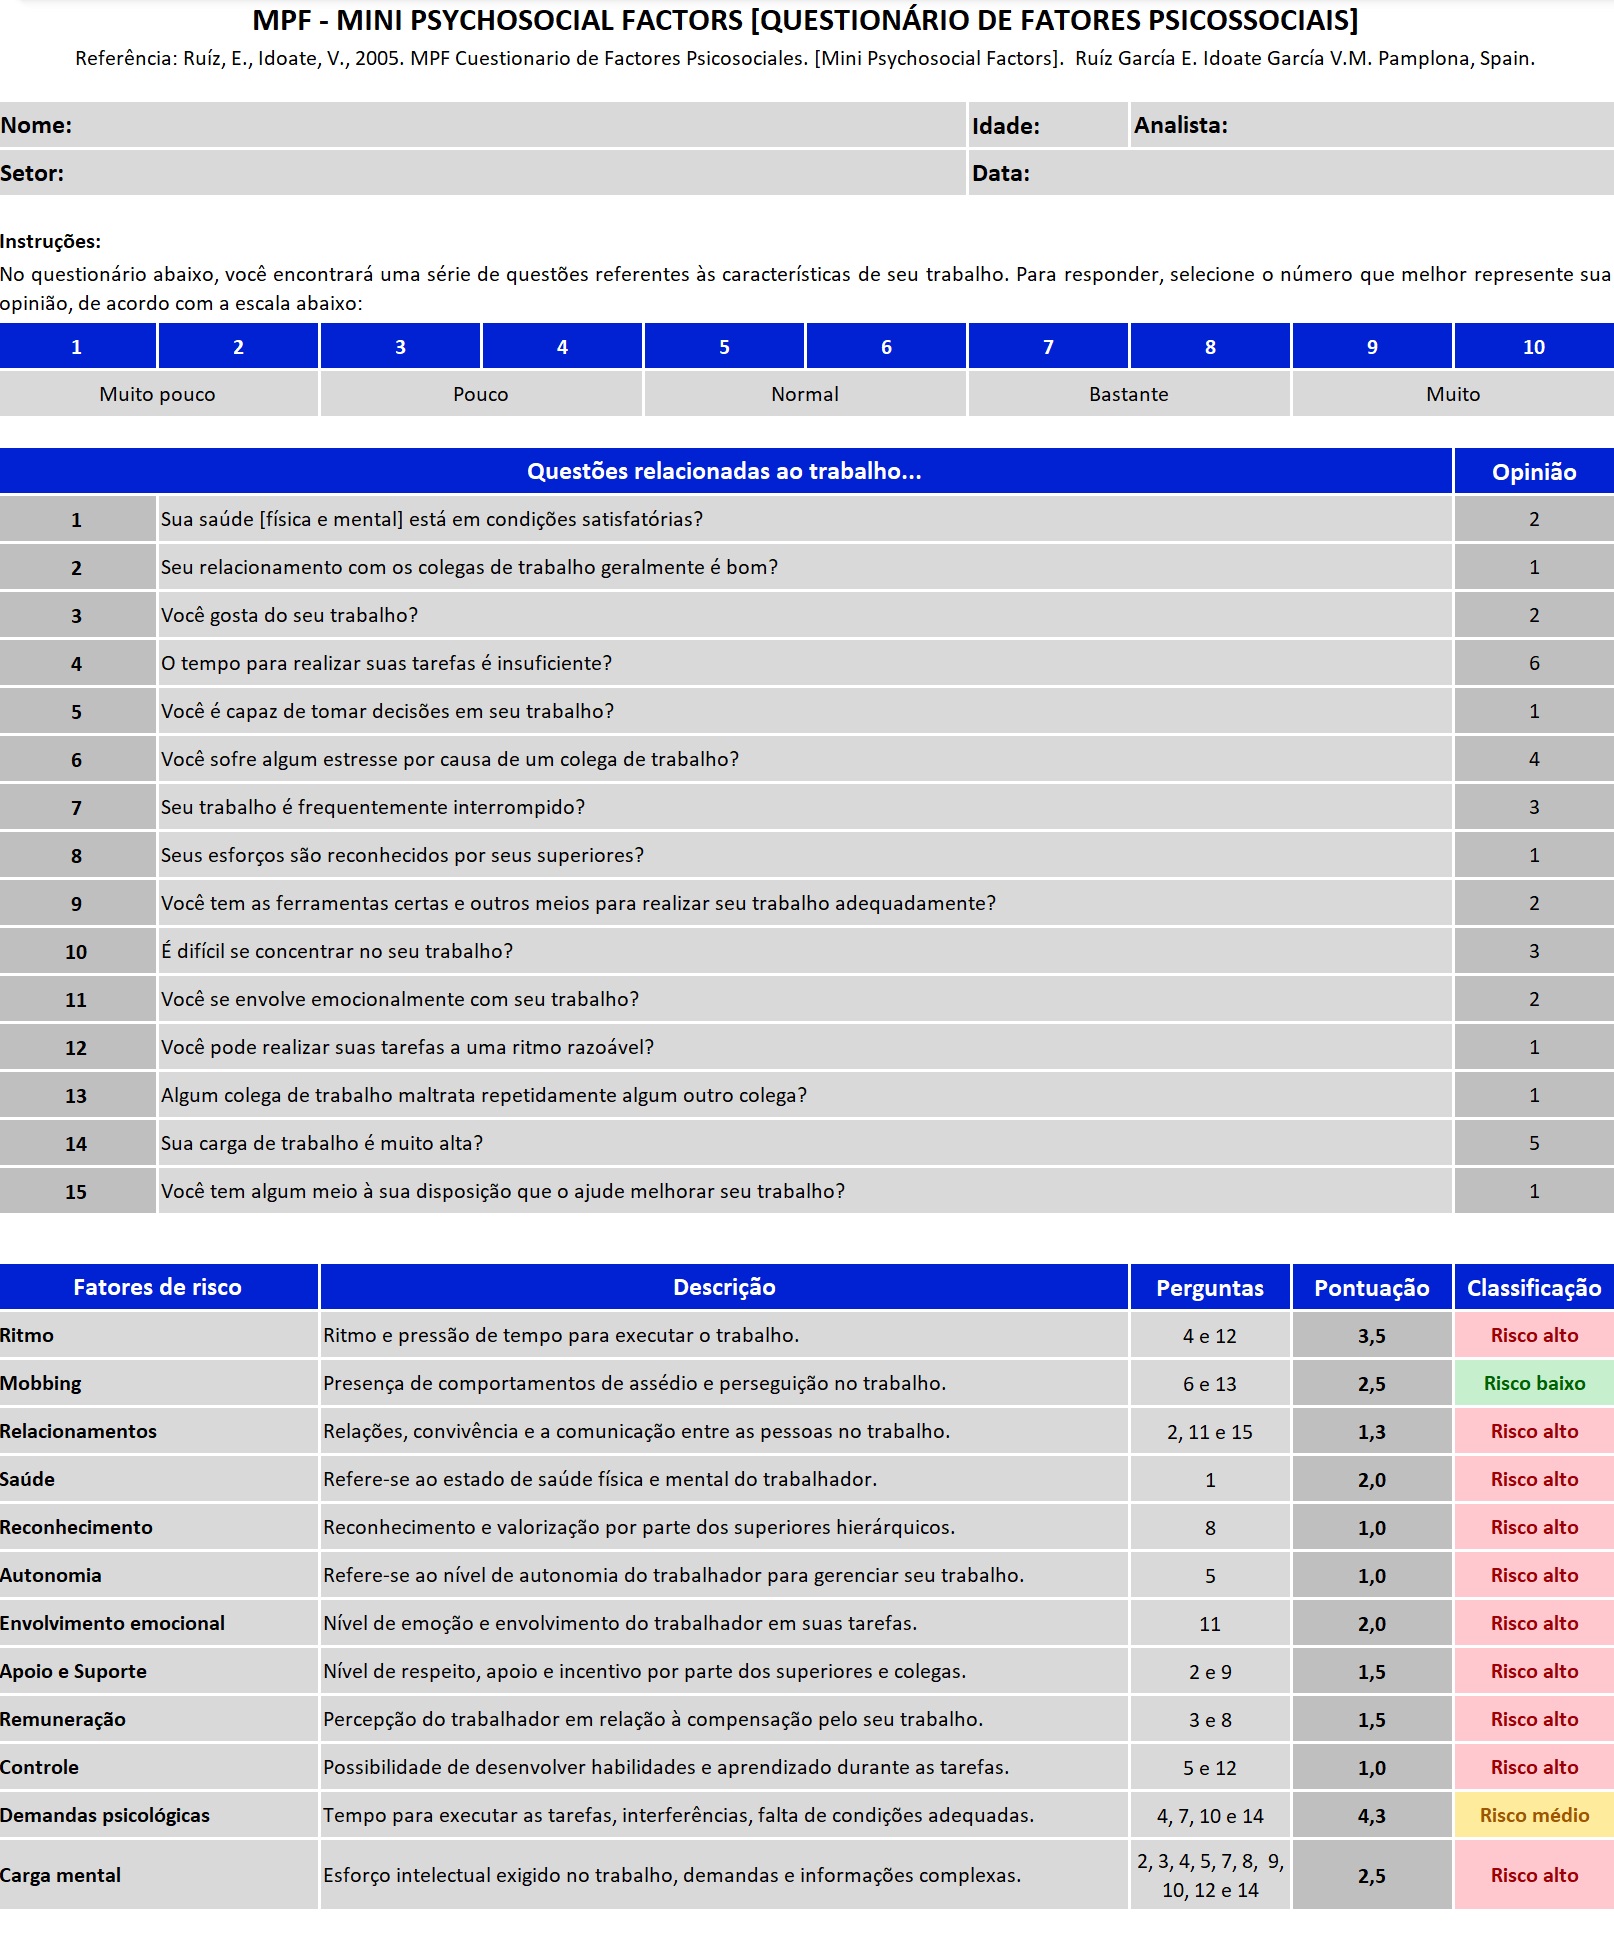Click the Opinião value for question 4
This screenshot has width=1614, height=1953.
tap(1532, 663)
